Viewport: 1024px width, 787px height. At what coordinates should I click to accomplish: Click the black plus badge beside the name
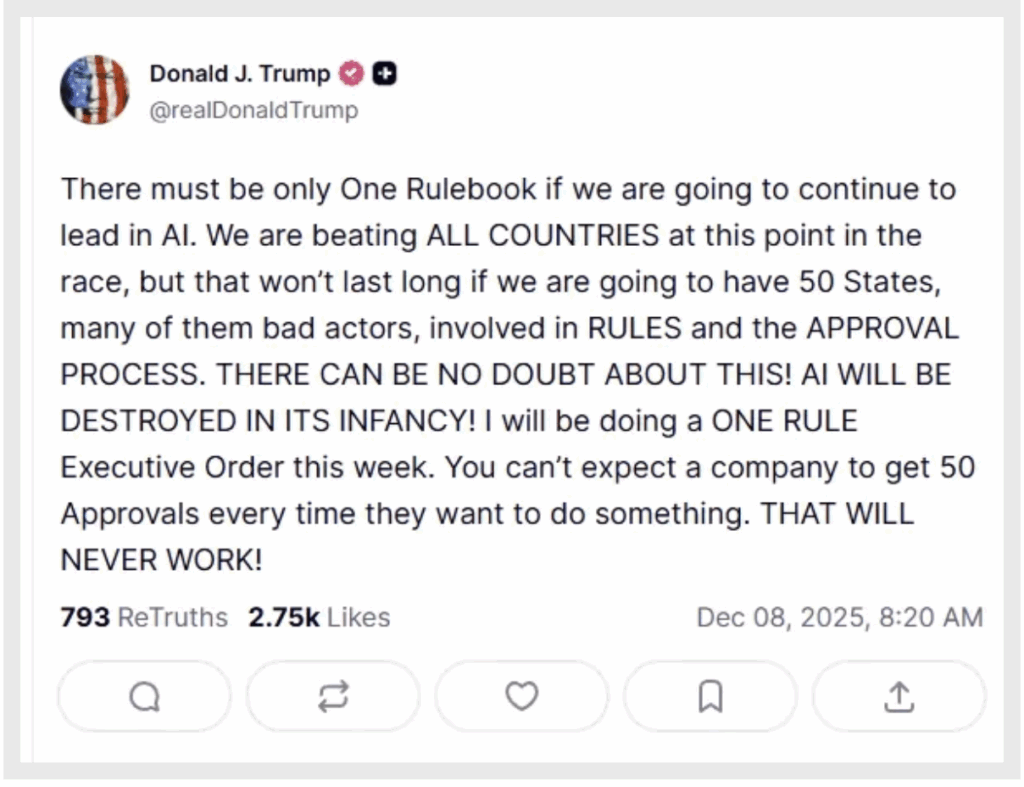click(385, 74)
